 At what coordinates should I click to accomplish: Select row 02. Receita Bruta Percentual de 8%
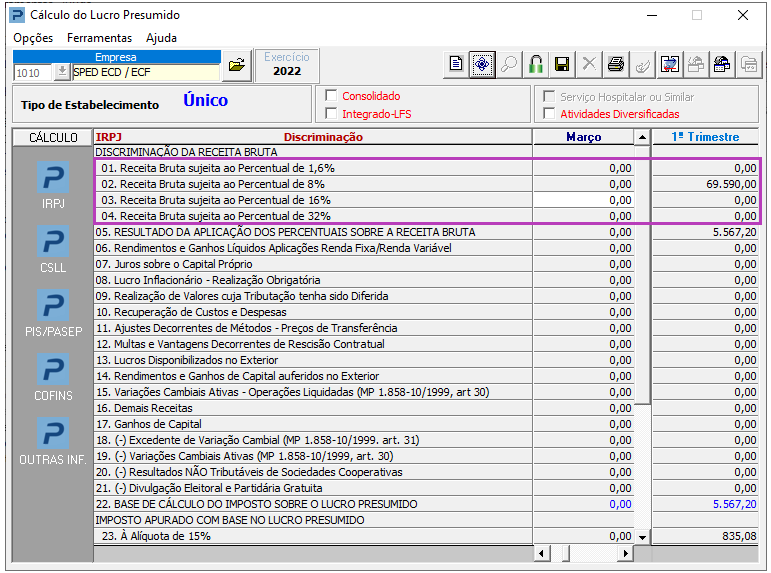click(x=313, y=184)
